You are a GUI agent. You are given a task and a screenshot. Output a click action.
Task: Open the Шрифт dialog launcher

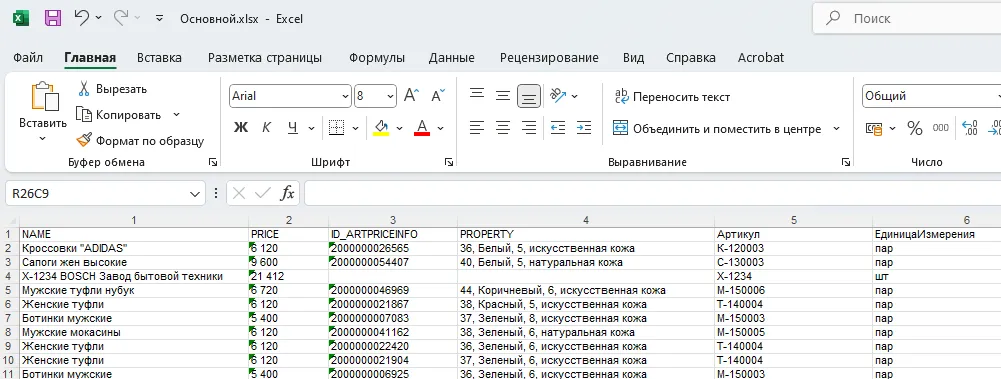tap(449, 163)
